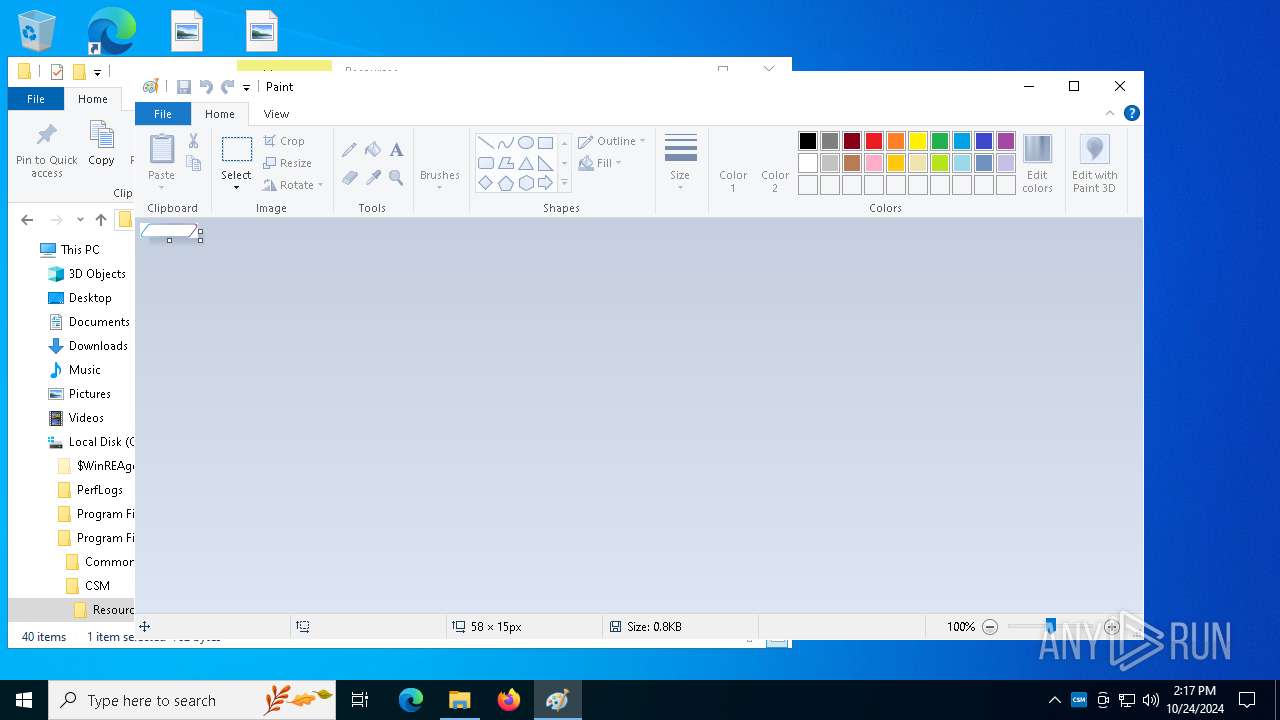Activate Color 2 background selector
This screenshot has width=1280, height=720.
click(775, 163)
